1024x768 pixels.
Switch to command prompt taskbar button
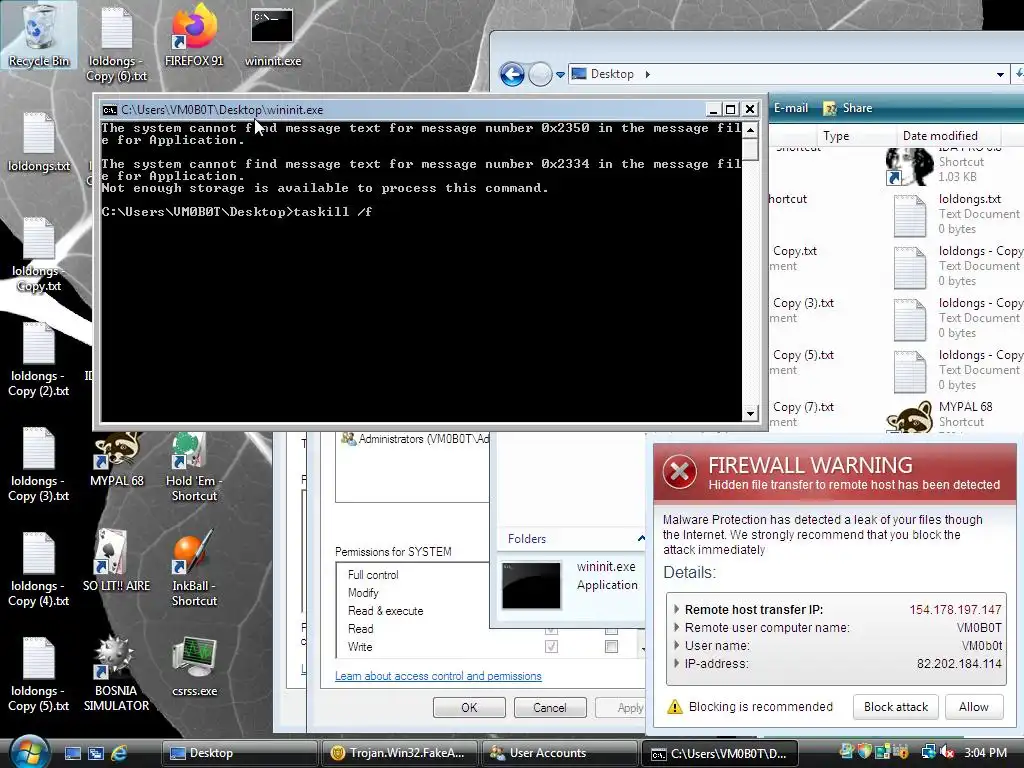(719, 753)
